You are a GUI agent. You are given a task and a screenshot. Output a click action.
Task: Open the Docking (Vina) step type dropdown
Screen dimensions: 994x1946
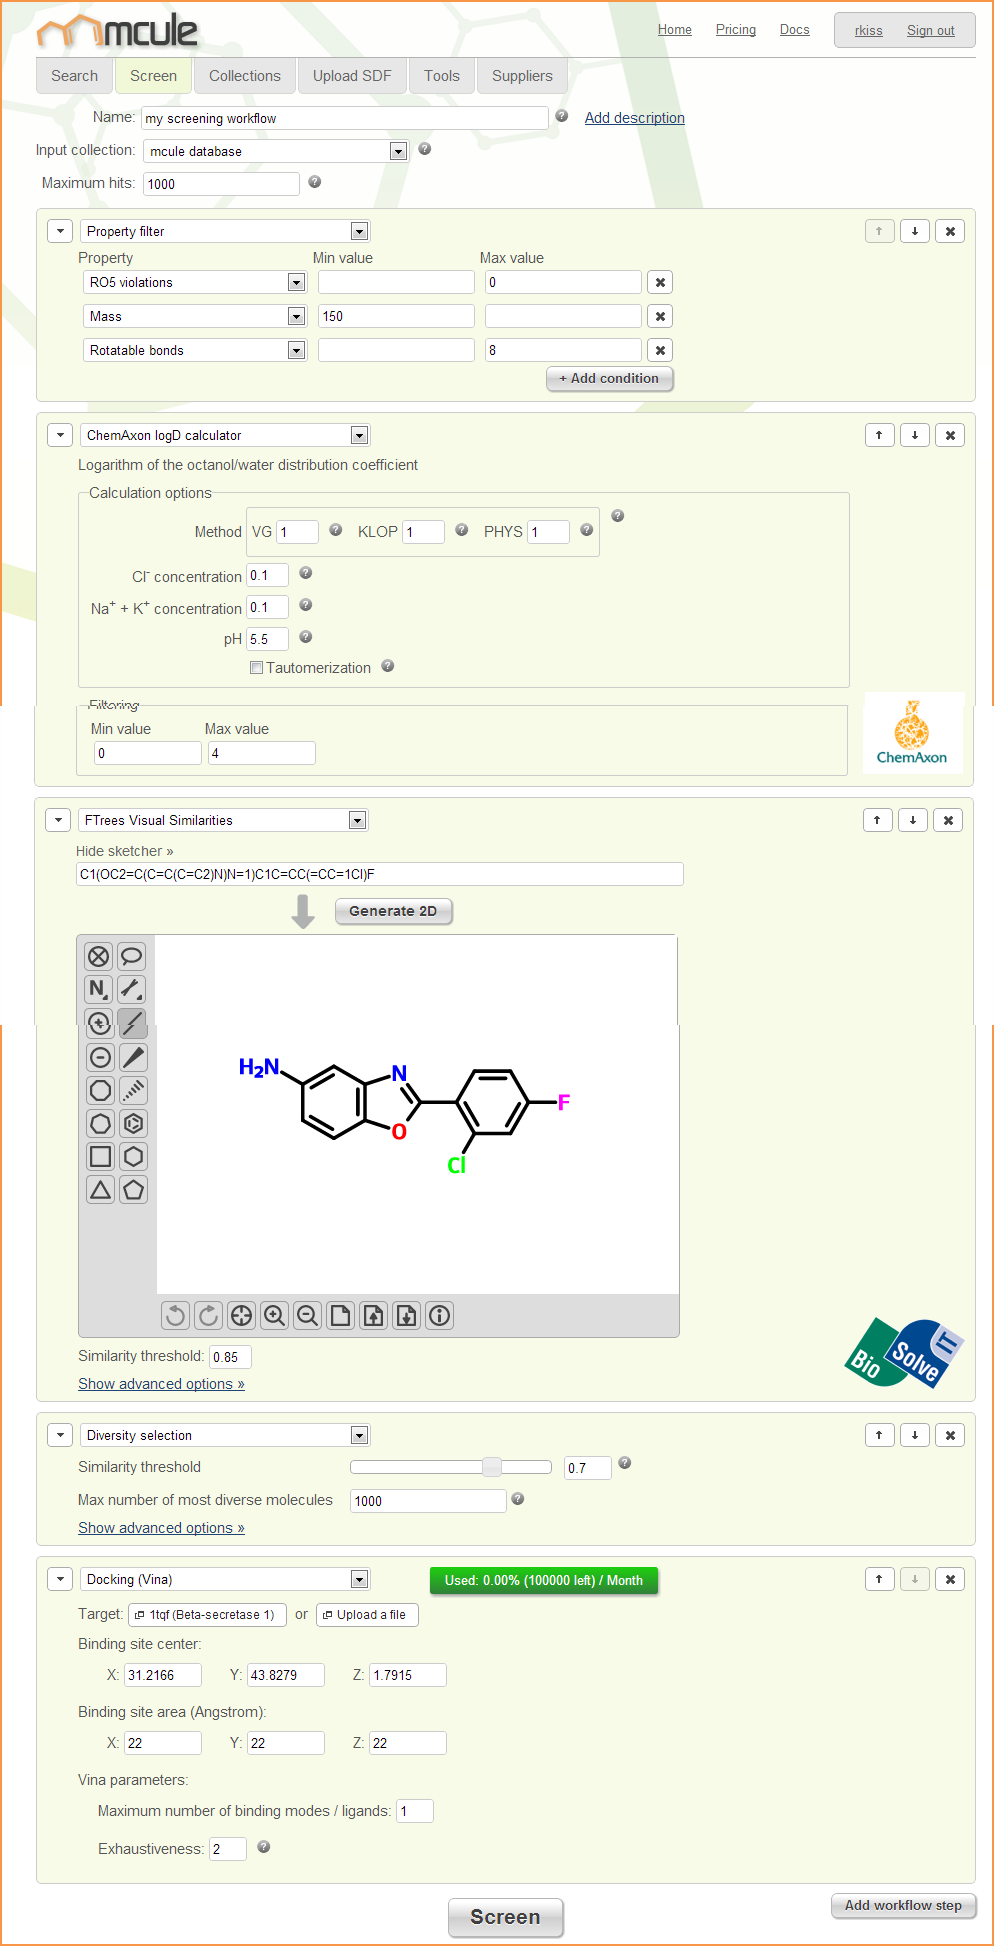click(359, 1579)
